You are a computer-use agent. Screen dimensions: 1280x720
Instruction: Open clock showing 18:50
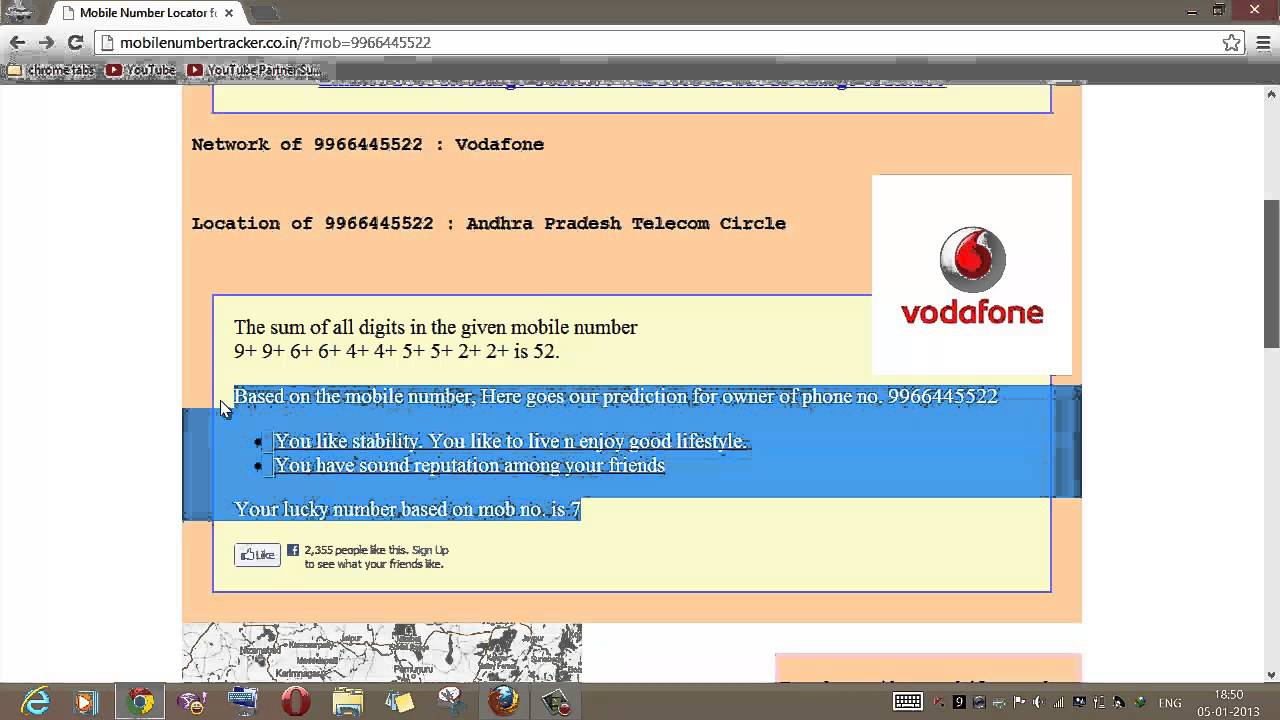[x=1228, y=702]
